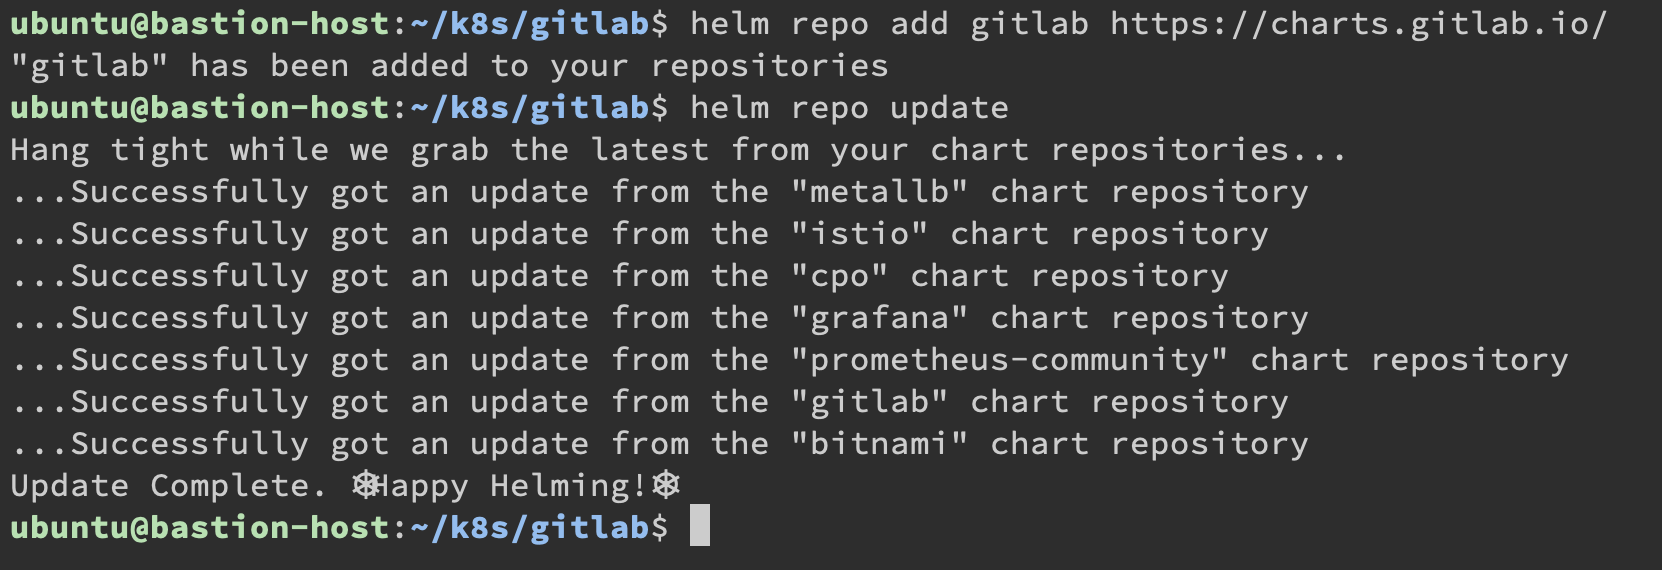This screenshot has width=1662, height=570.
Task: Click the "helm repo update" command text
Action: (x=849, y=108)
